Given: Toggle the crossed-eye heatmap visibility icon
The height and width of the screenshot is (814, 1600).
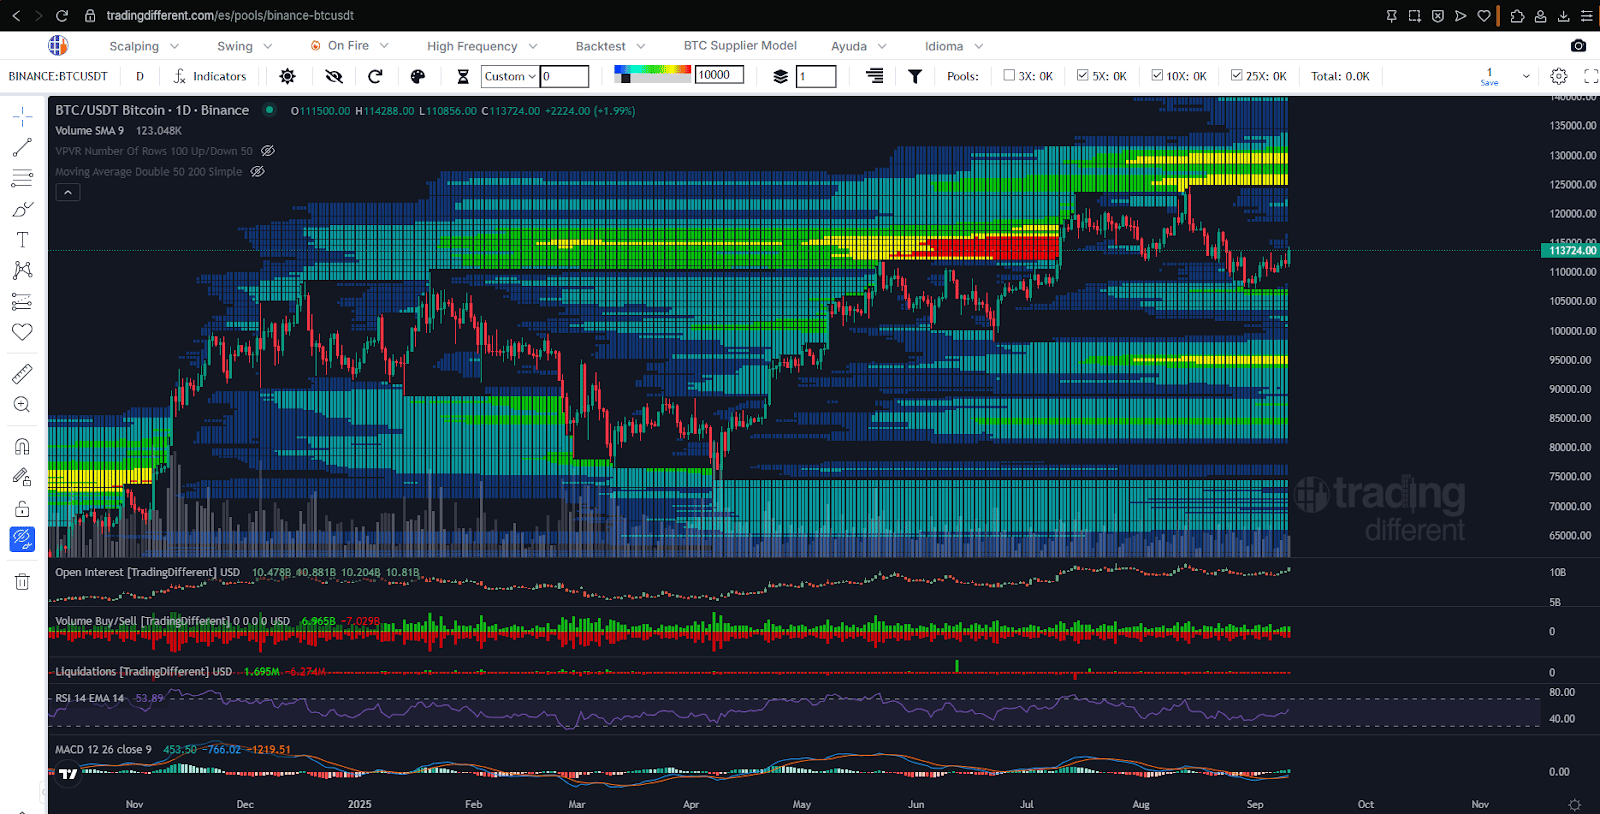Looking at the screenshot, I should [x=334, y=76].
